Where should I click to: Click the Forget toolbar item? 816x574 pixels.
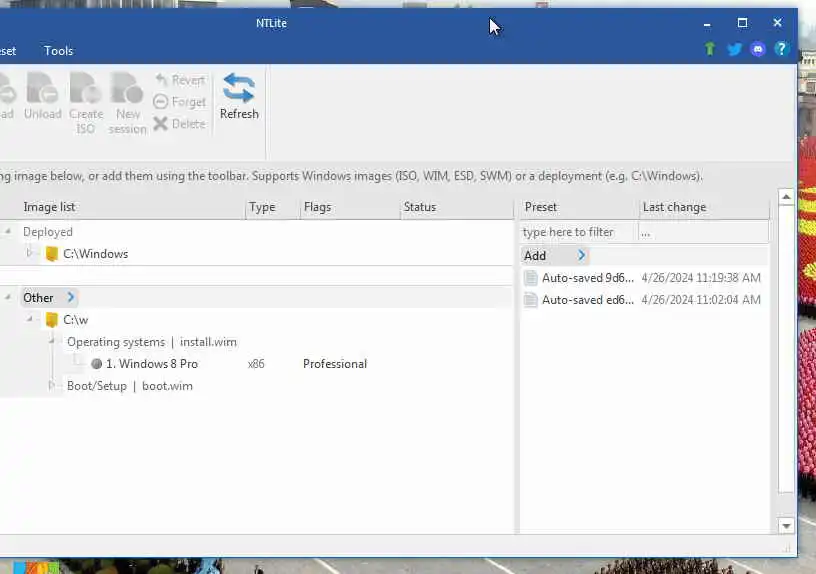tap(180, 102)
